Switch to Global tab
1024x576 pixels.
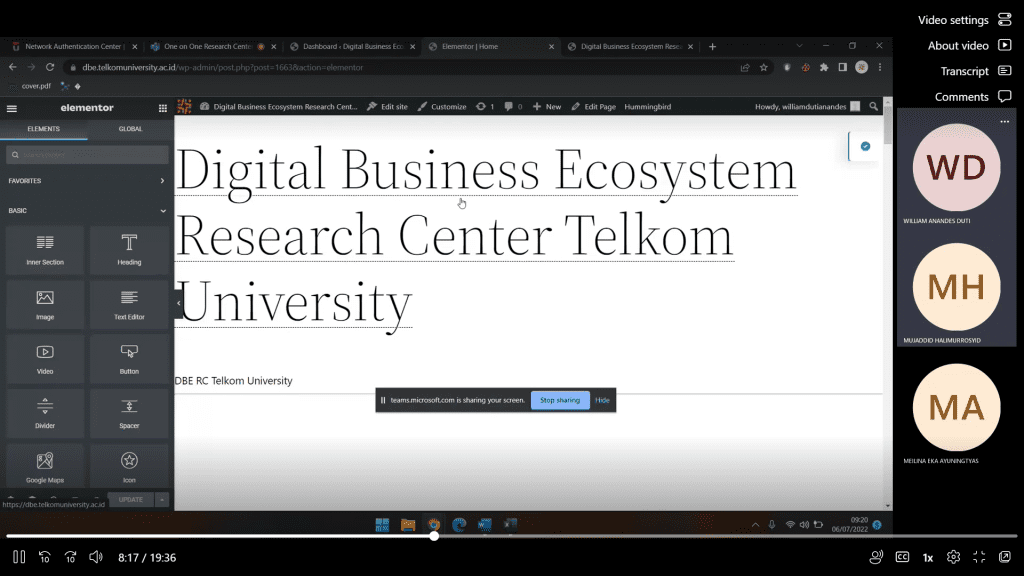coord(130,129)
